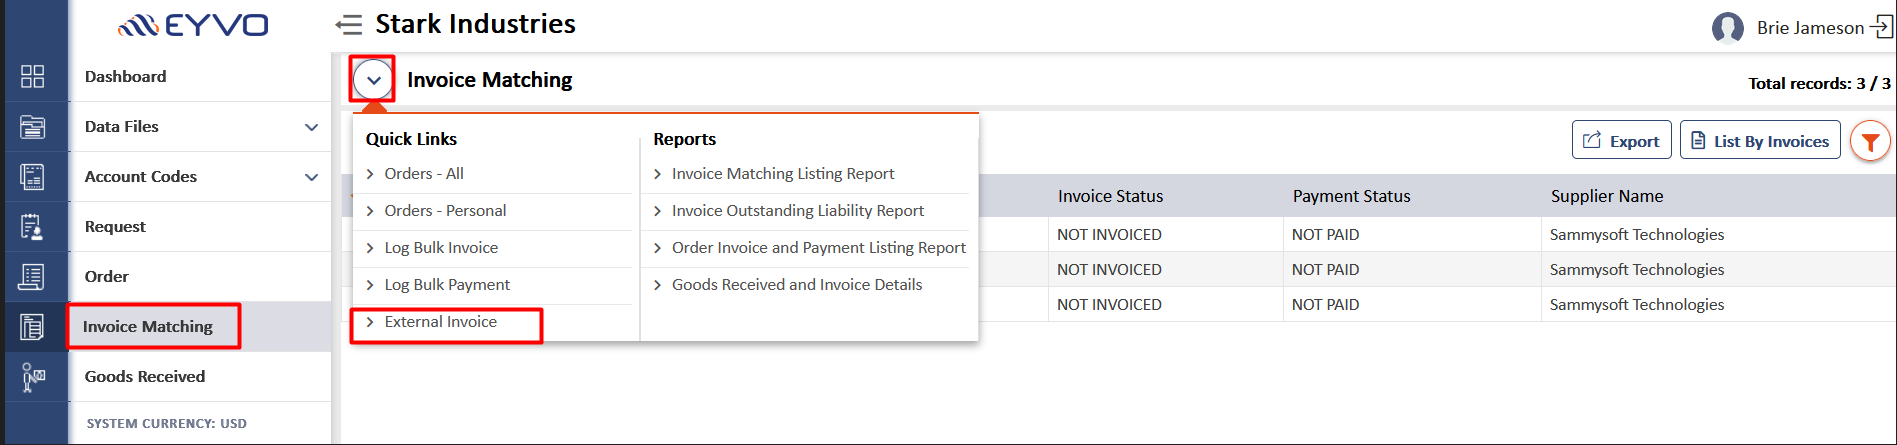The height and width of the screenshot is (445, 1897).
Task: Open External Invoice quick link
Action: [440, 322]
